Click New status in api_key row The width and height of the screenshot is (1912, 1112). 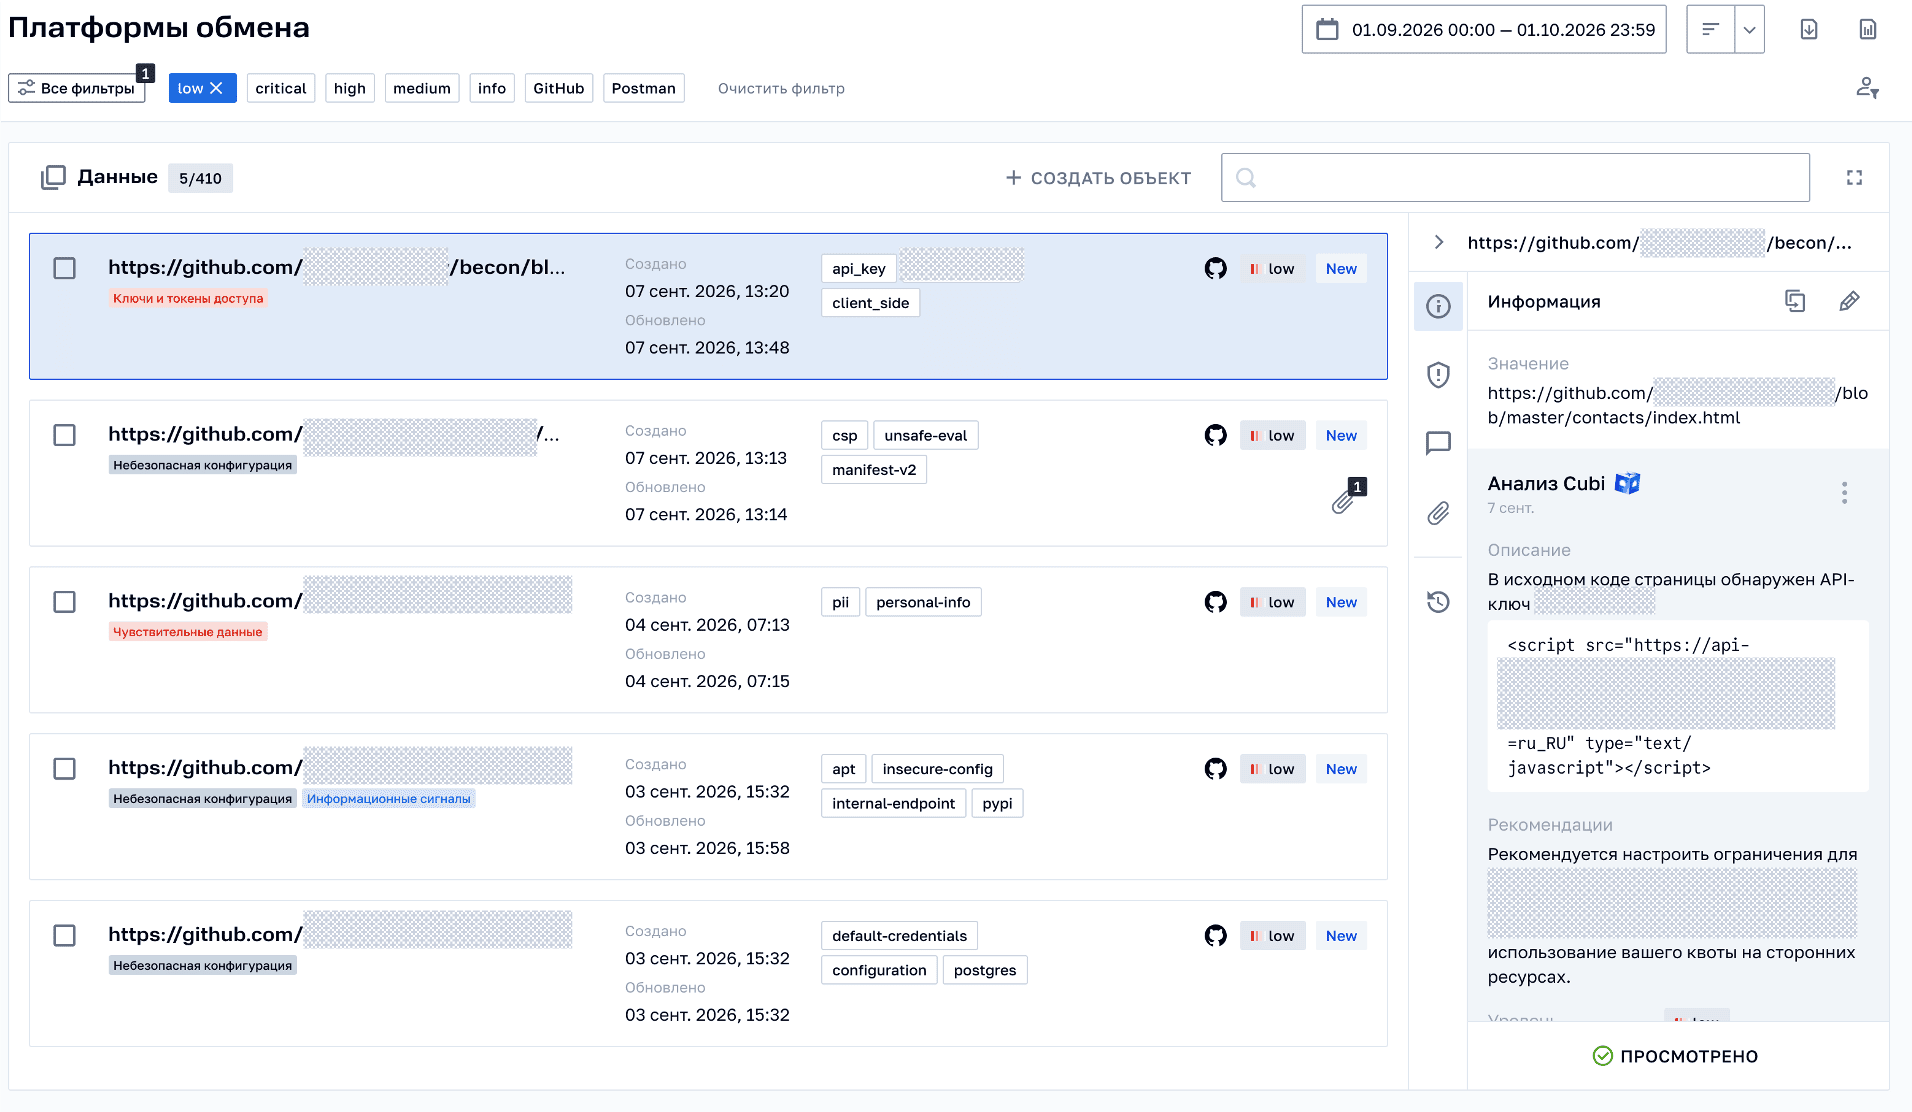point(1341,269)
